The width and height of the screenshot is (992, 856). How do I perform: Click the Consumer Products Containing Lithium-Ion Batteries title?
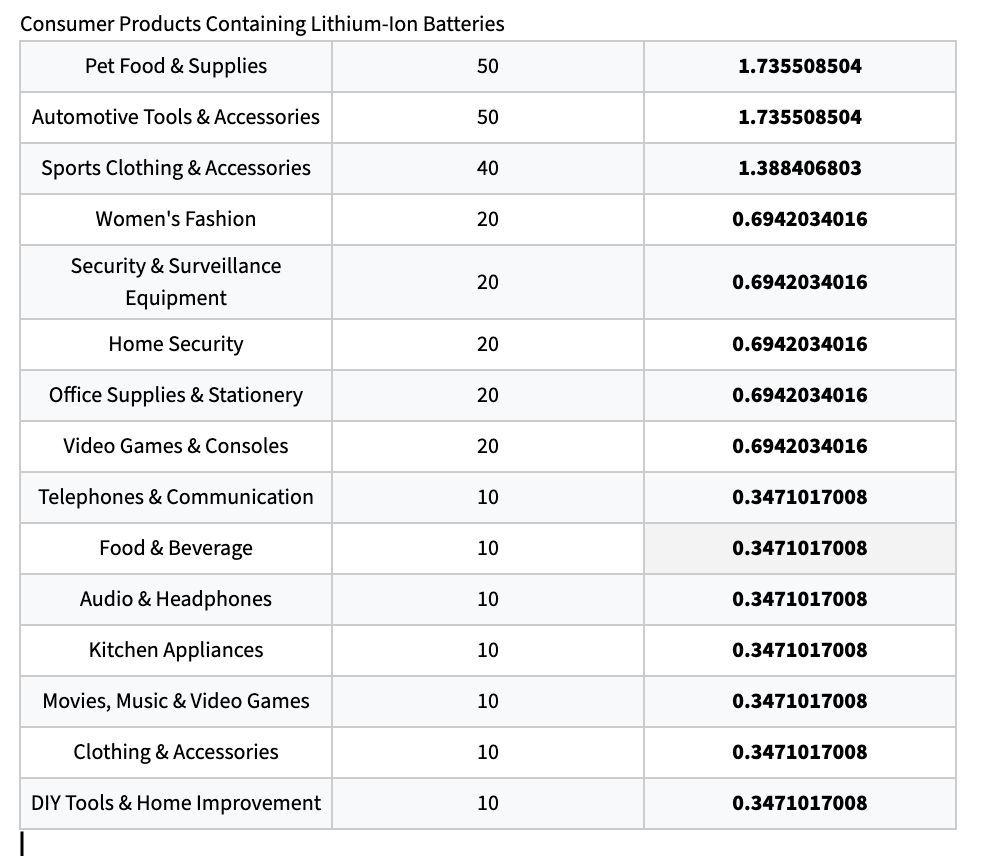[x=262, y=24]
